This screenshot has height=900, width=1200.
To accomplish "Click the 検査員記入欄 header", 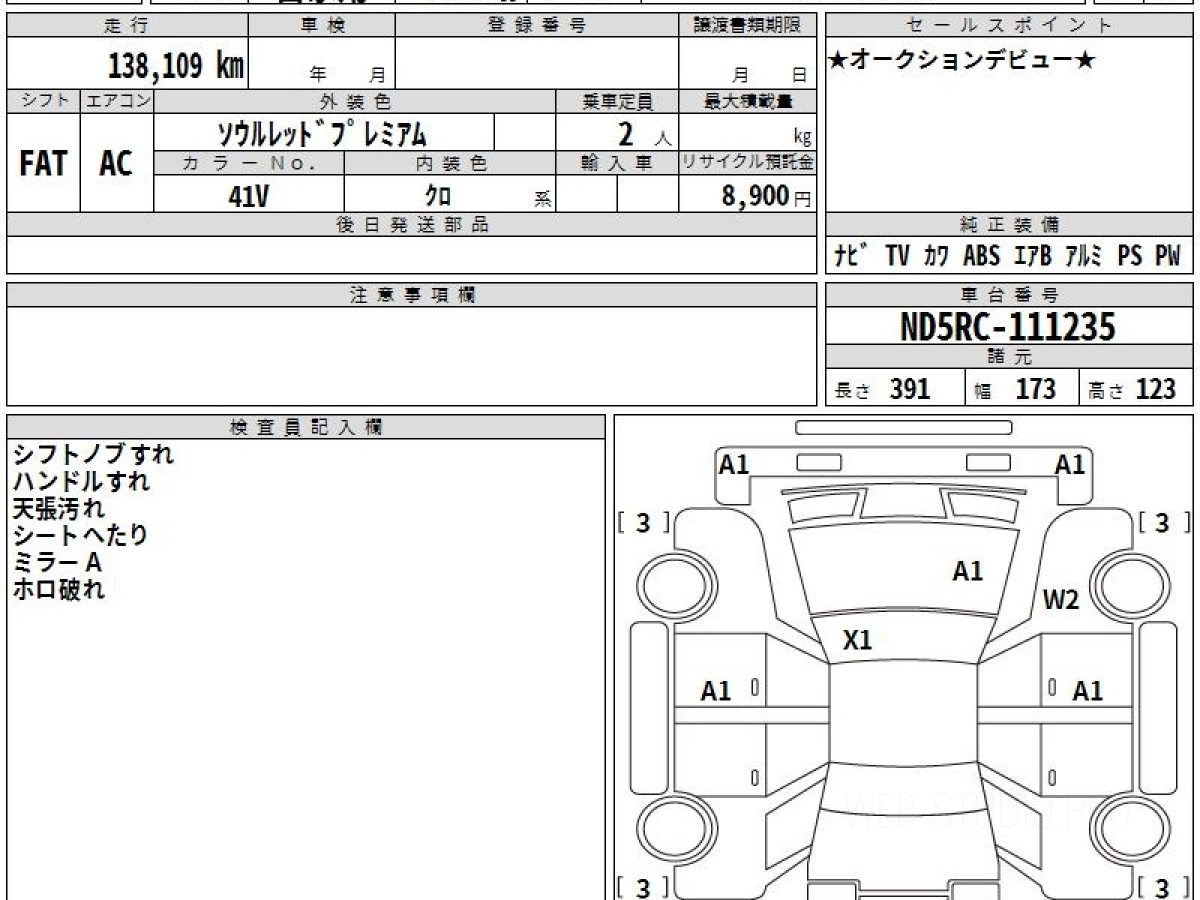I will coord(306,426).
